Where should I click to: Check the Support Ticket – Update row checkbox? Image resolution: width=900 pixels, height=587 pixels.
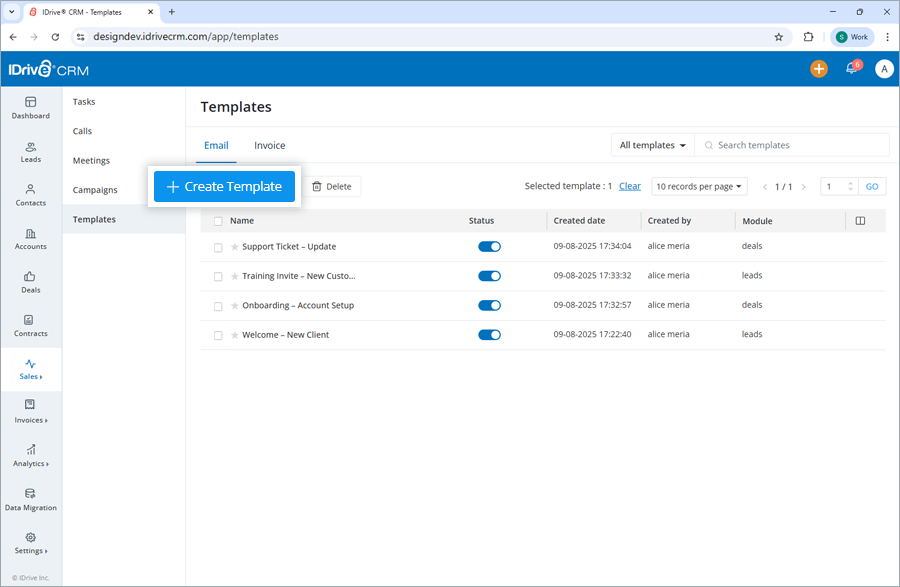click(218, 246)
